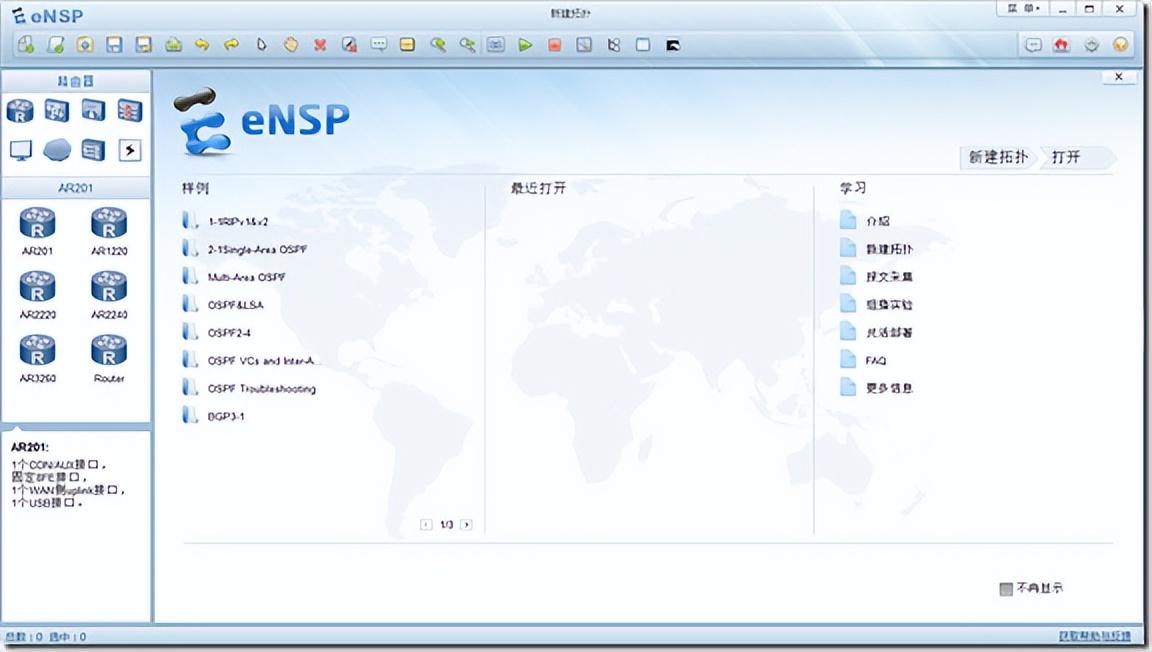Go to next page of samples
Image resolution: width=1152 pixels, height=652 pixels.
(466, 525)
